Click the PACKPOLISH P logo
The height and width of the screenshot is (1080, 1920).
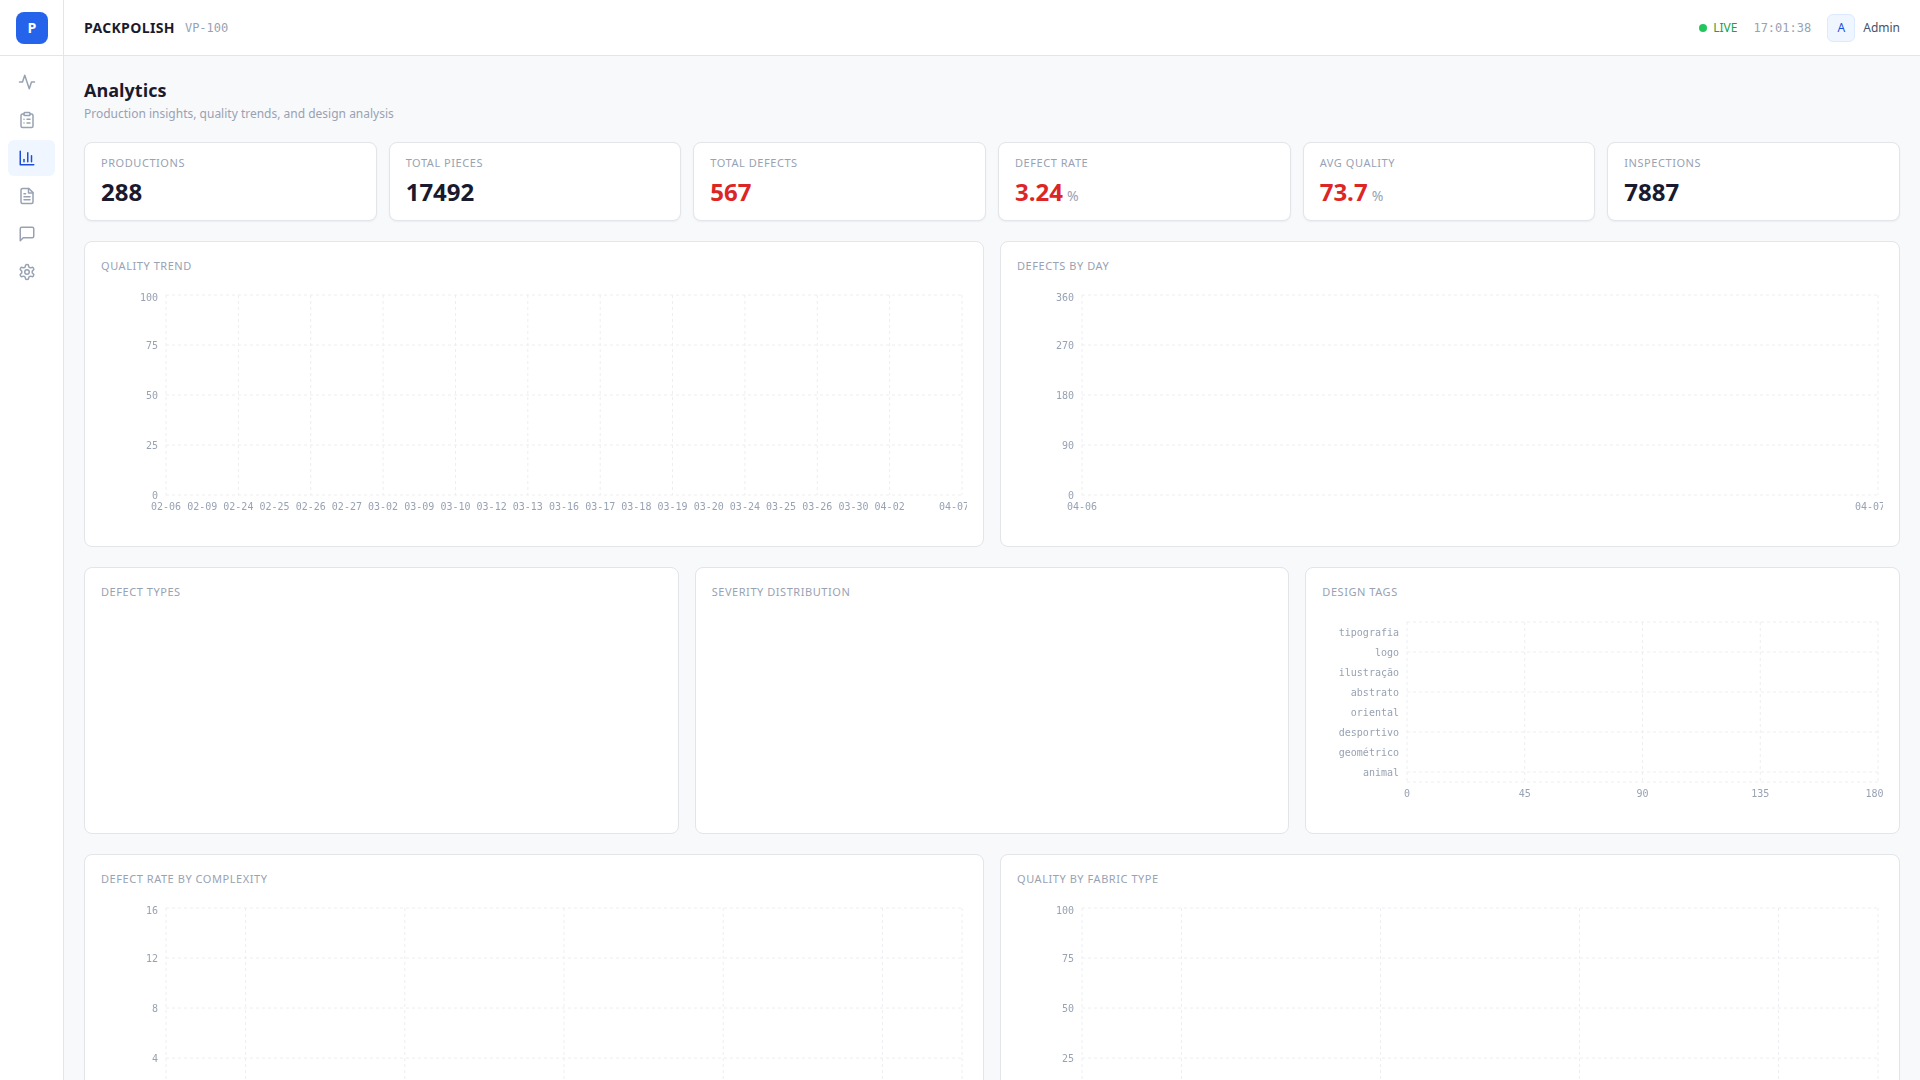click(31, 28)
